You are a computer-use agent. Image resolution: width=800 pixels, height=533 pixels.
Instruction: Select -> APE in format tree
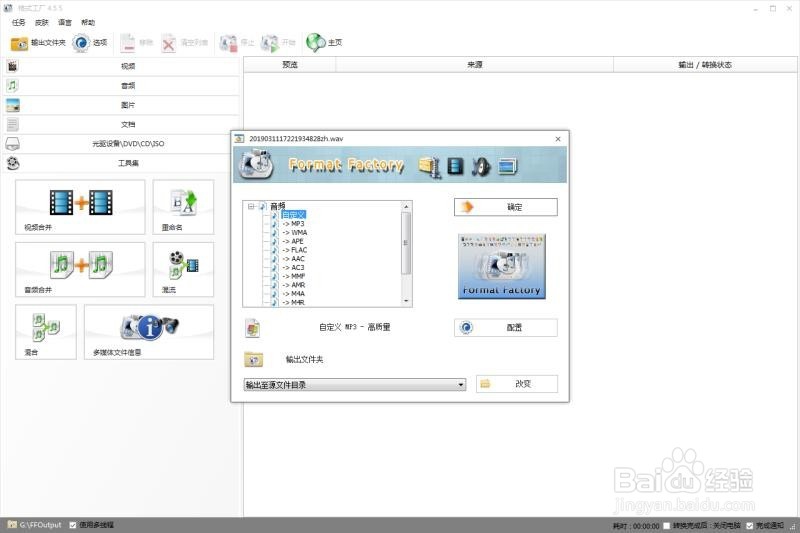coord(293,241)
